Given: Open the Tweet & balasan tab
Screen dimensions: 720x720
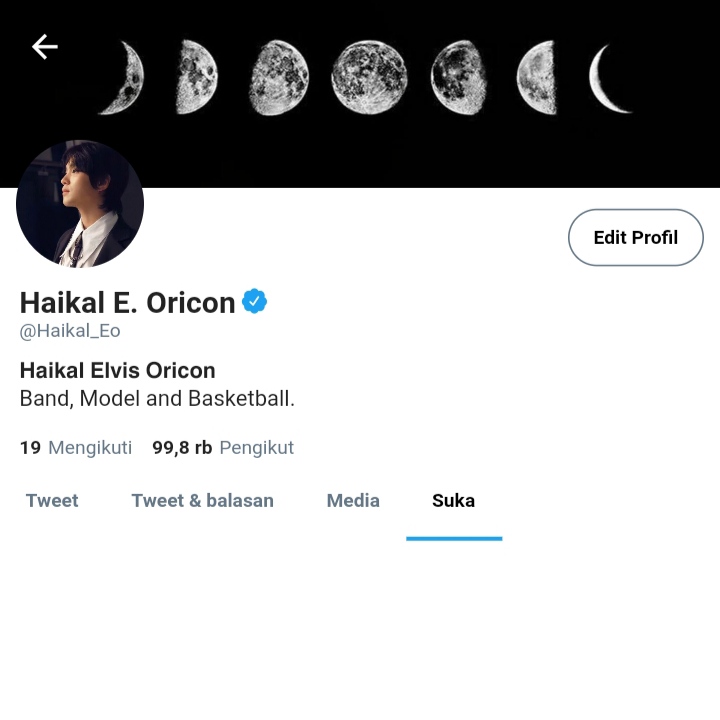Looking at the screenshot, I should point(202,501).
